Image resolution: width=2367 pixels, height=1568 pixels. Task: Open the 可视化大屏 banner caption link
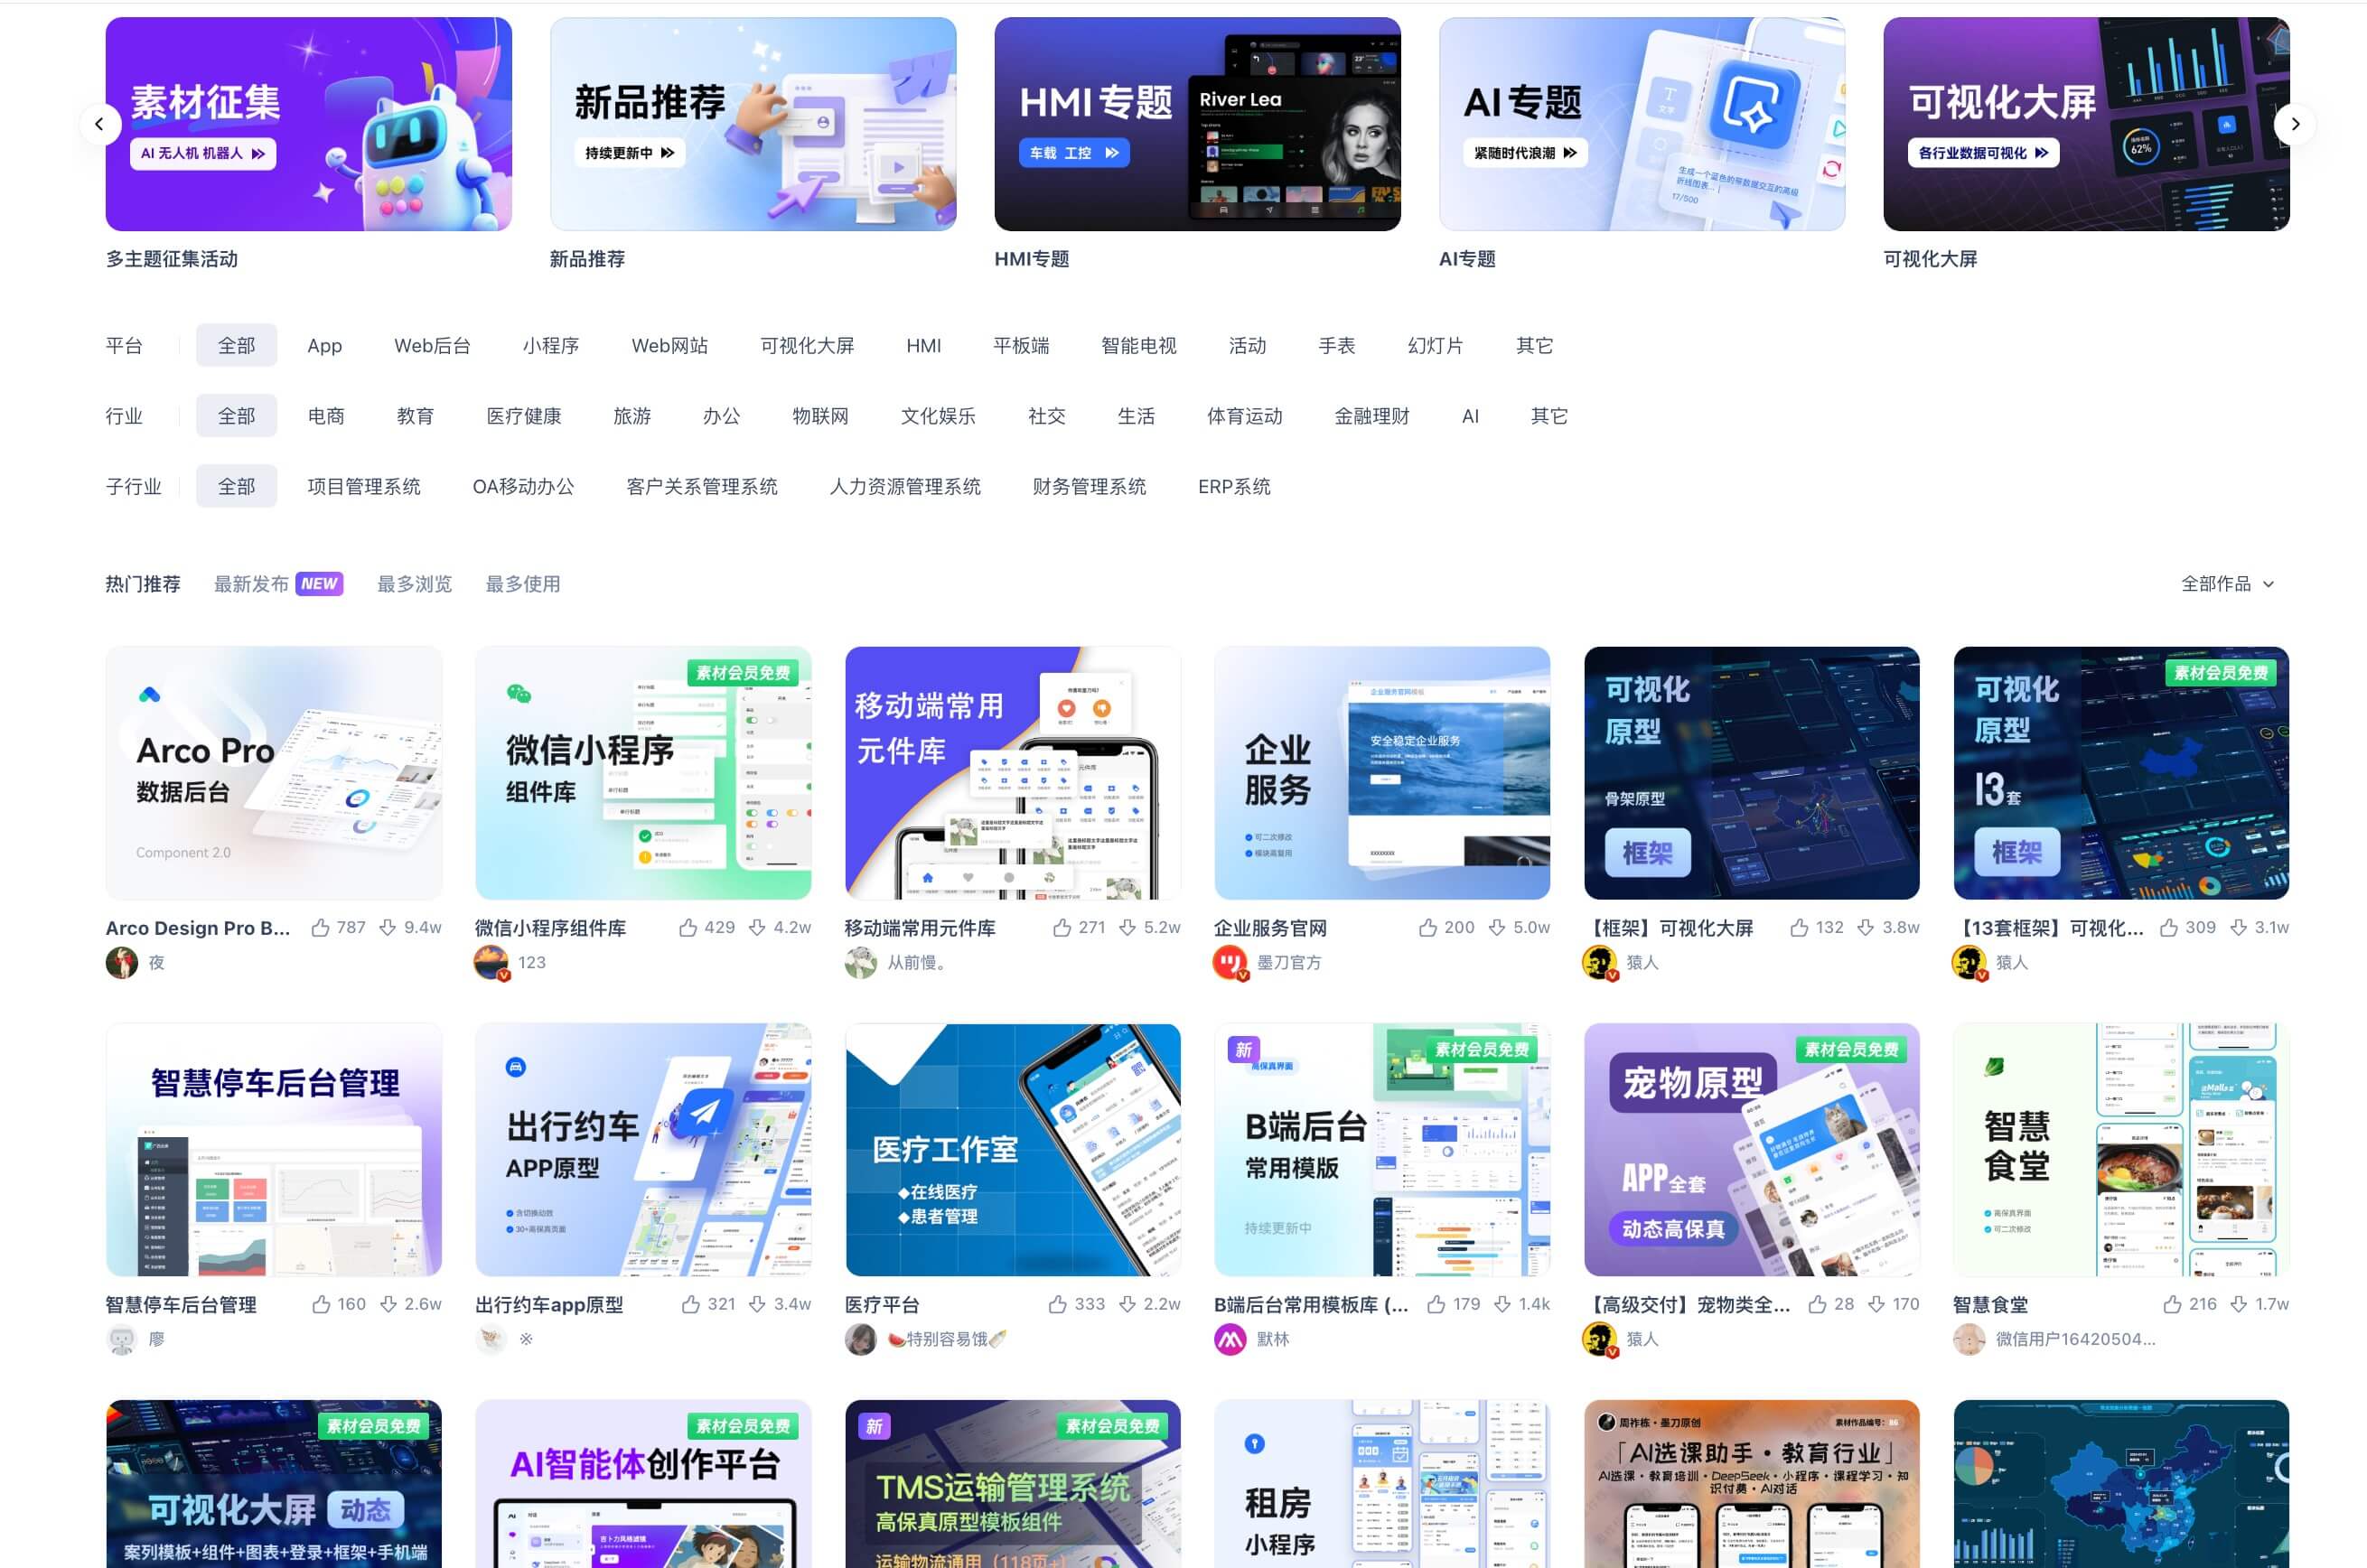tap(1930, 259)
